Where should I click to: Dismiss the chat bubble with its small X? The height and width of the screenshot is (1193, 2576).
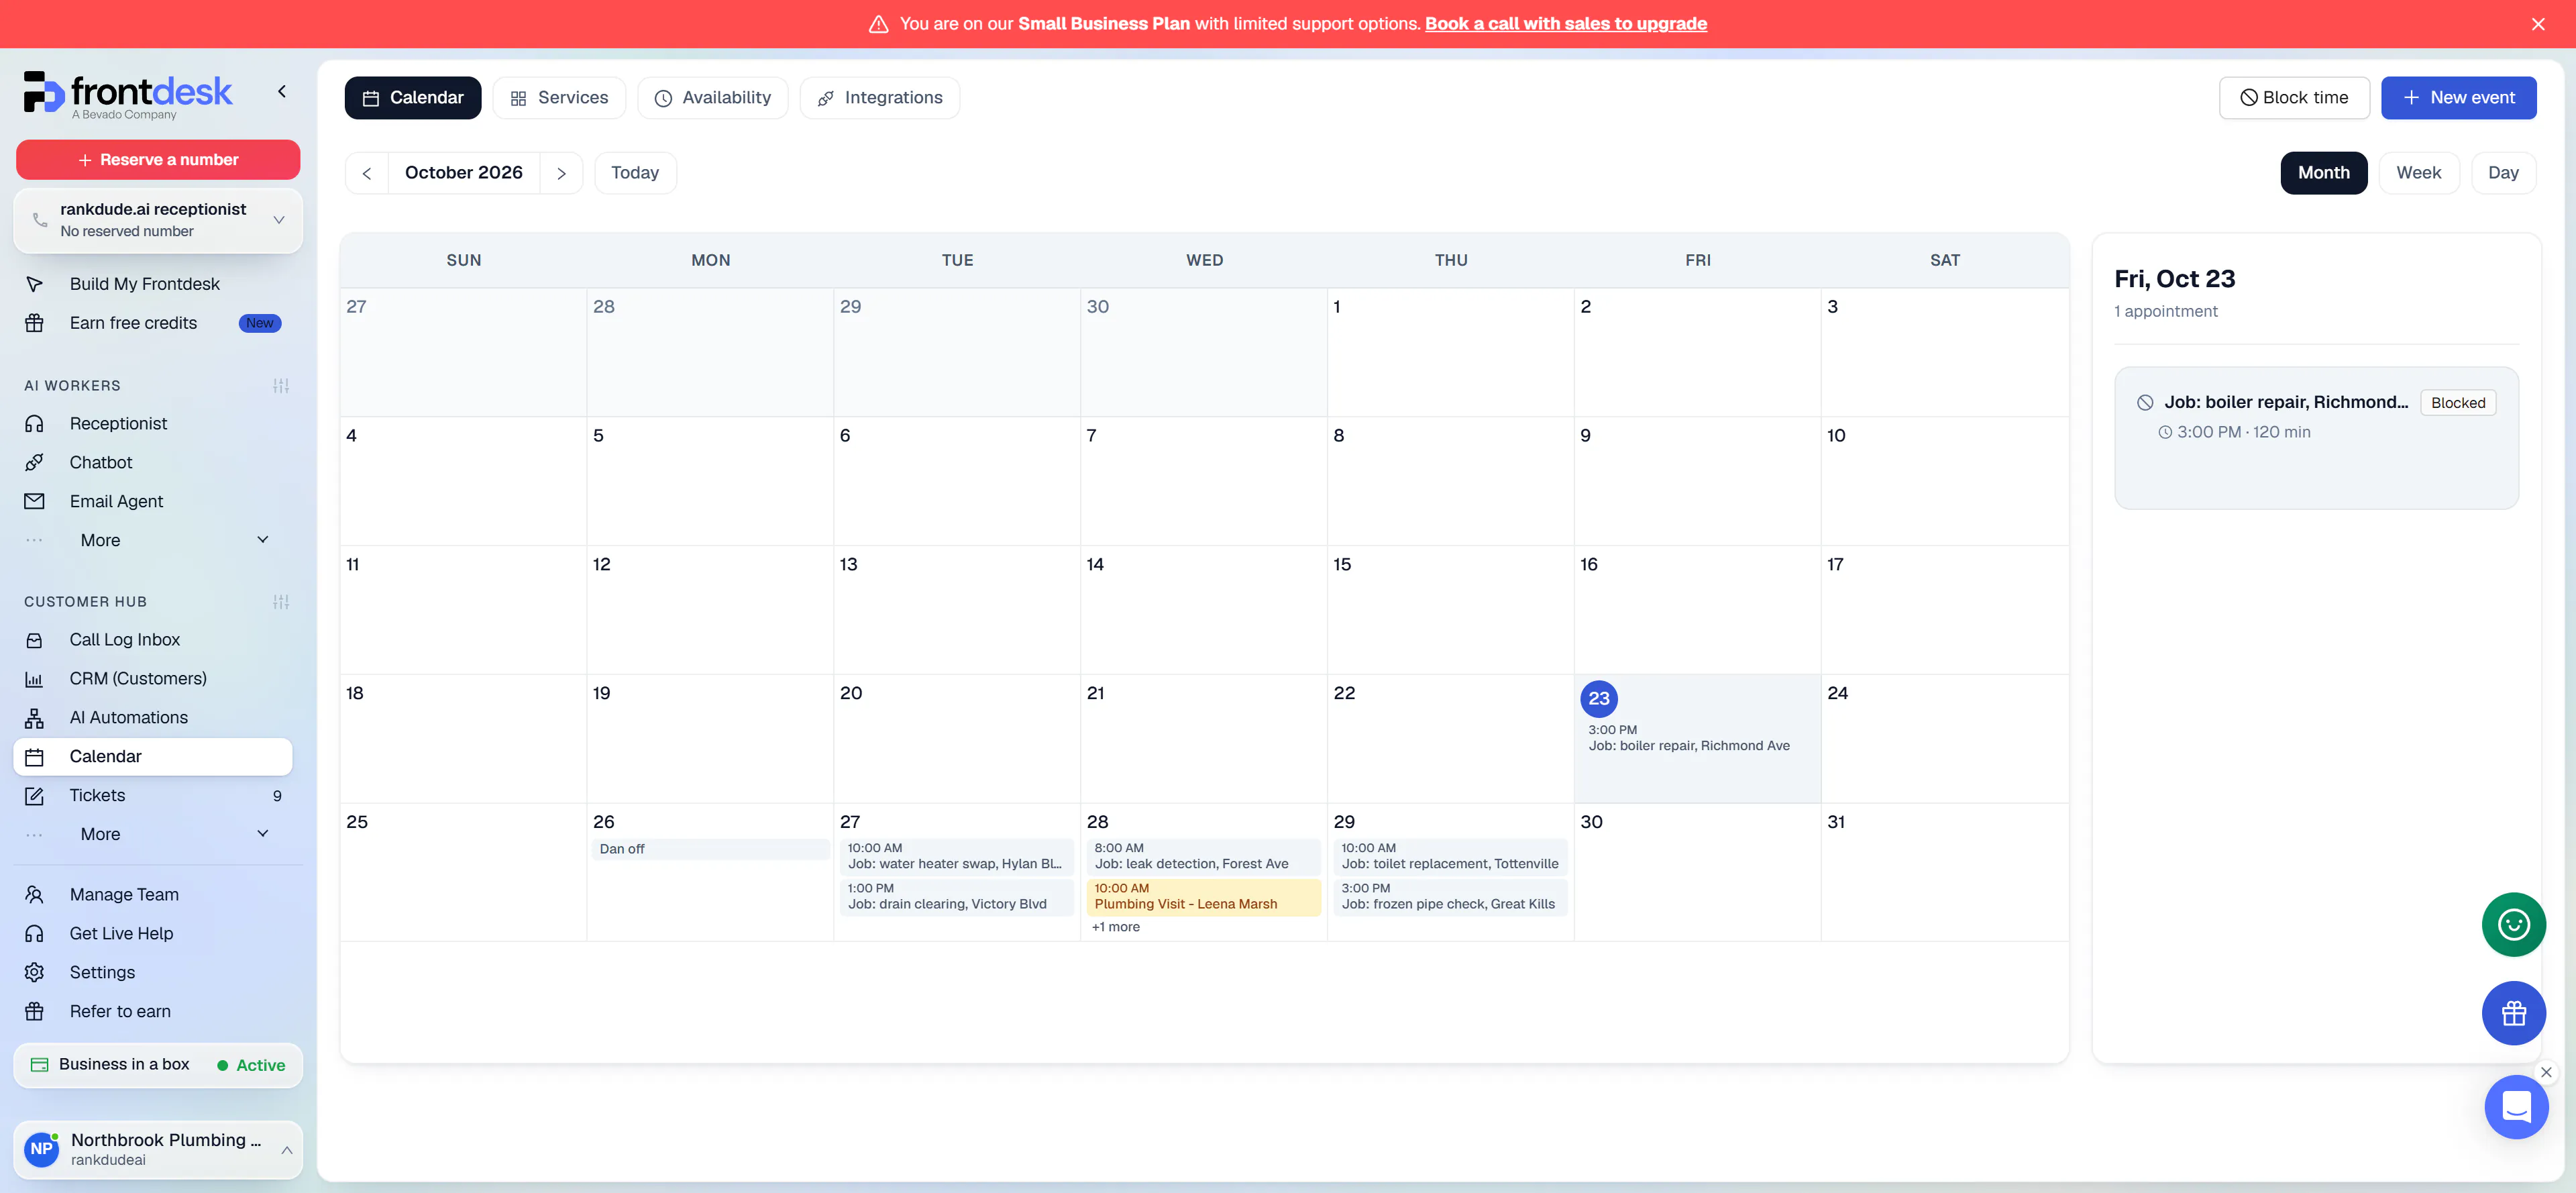[2546, 1072]
